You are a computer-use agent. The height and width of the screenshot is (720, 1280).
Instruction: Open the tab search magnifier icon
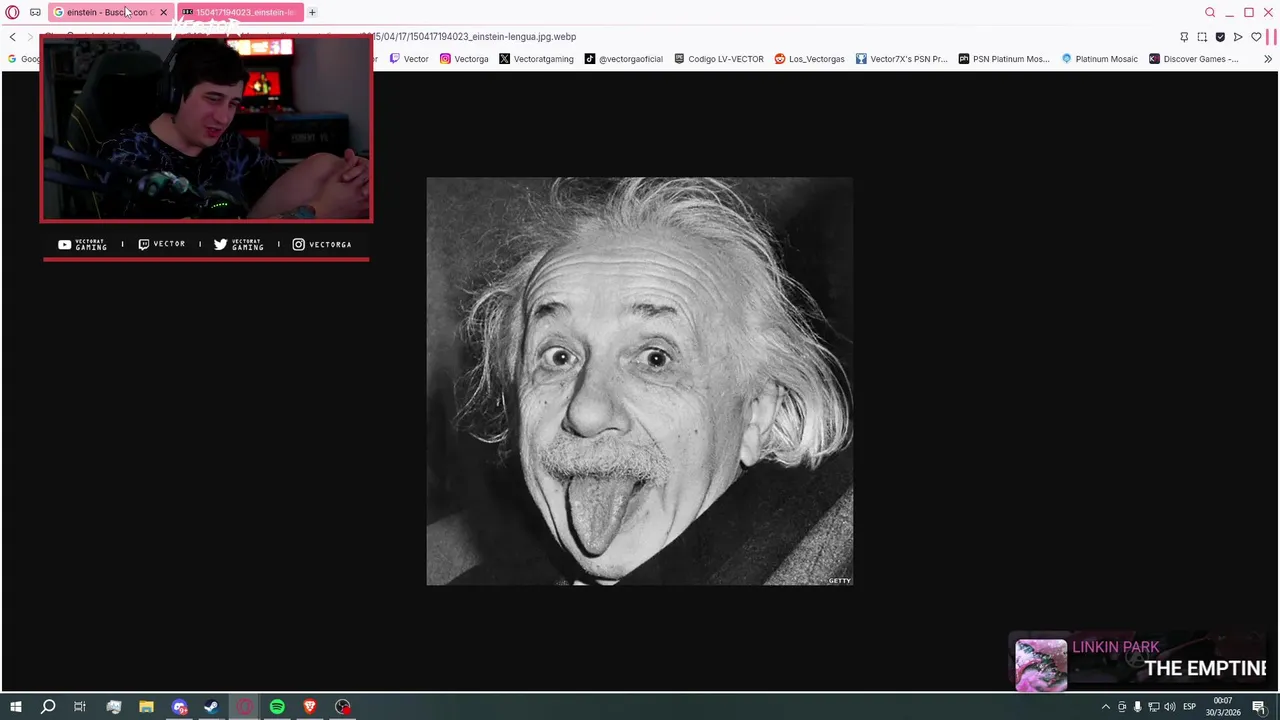pyautogui.click(x=1210, y=12)
